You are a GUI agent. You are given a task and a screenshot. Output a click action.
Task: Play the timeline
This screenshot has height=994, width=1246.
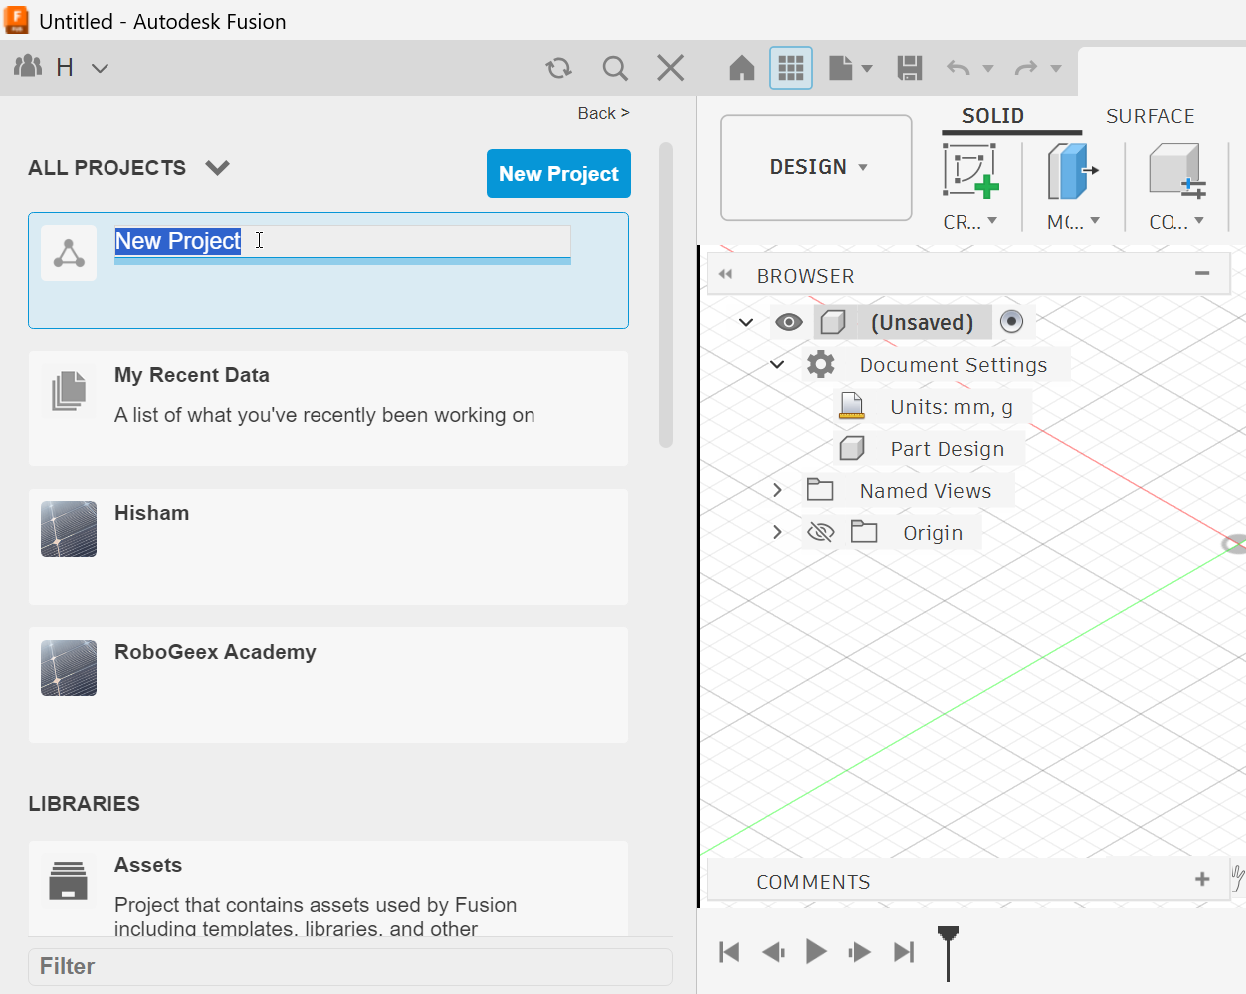tap(816, 952)
